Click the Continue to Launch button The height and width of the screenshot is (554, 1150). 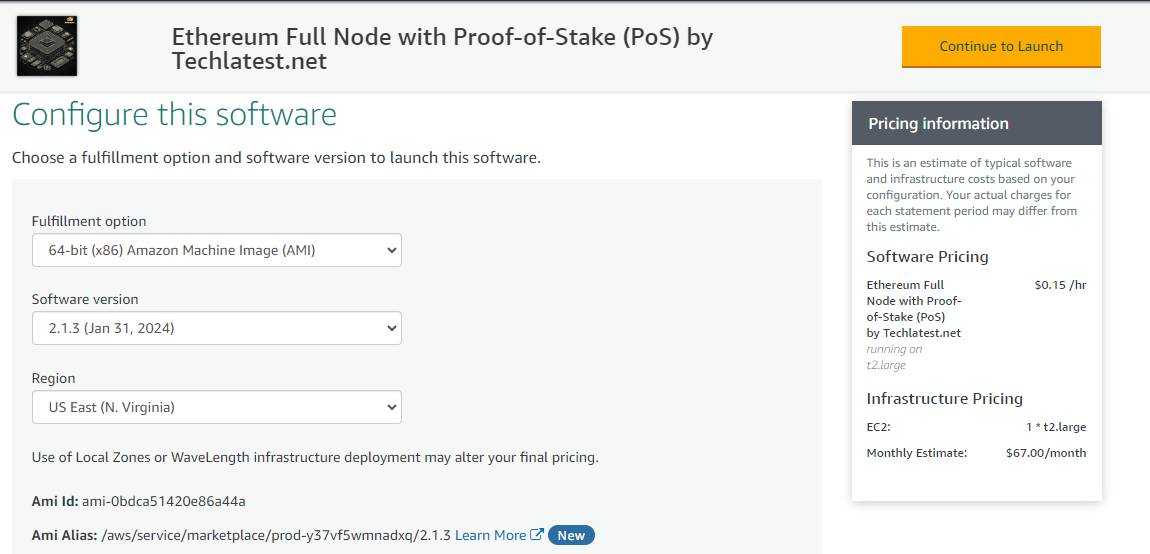coord(1001,46)
